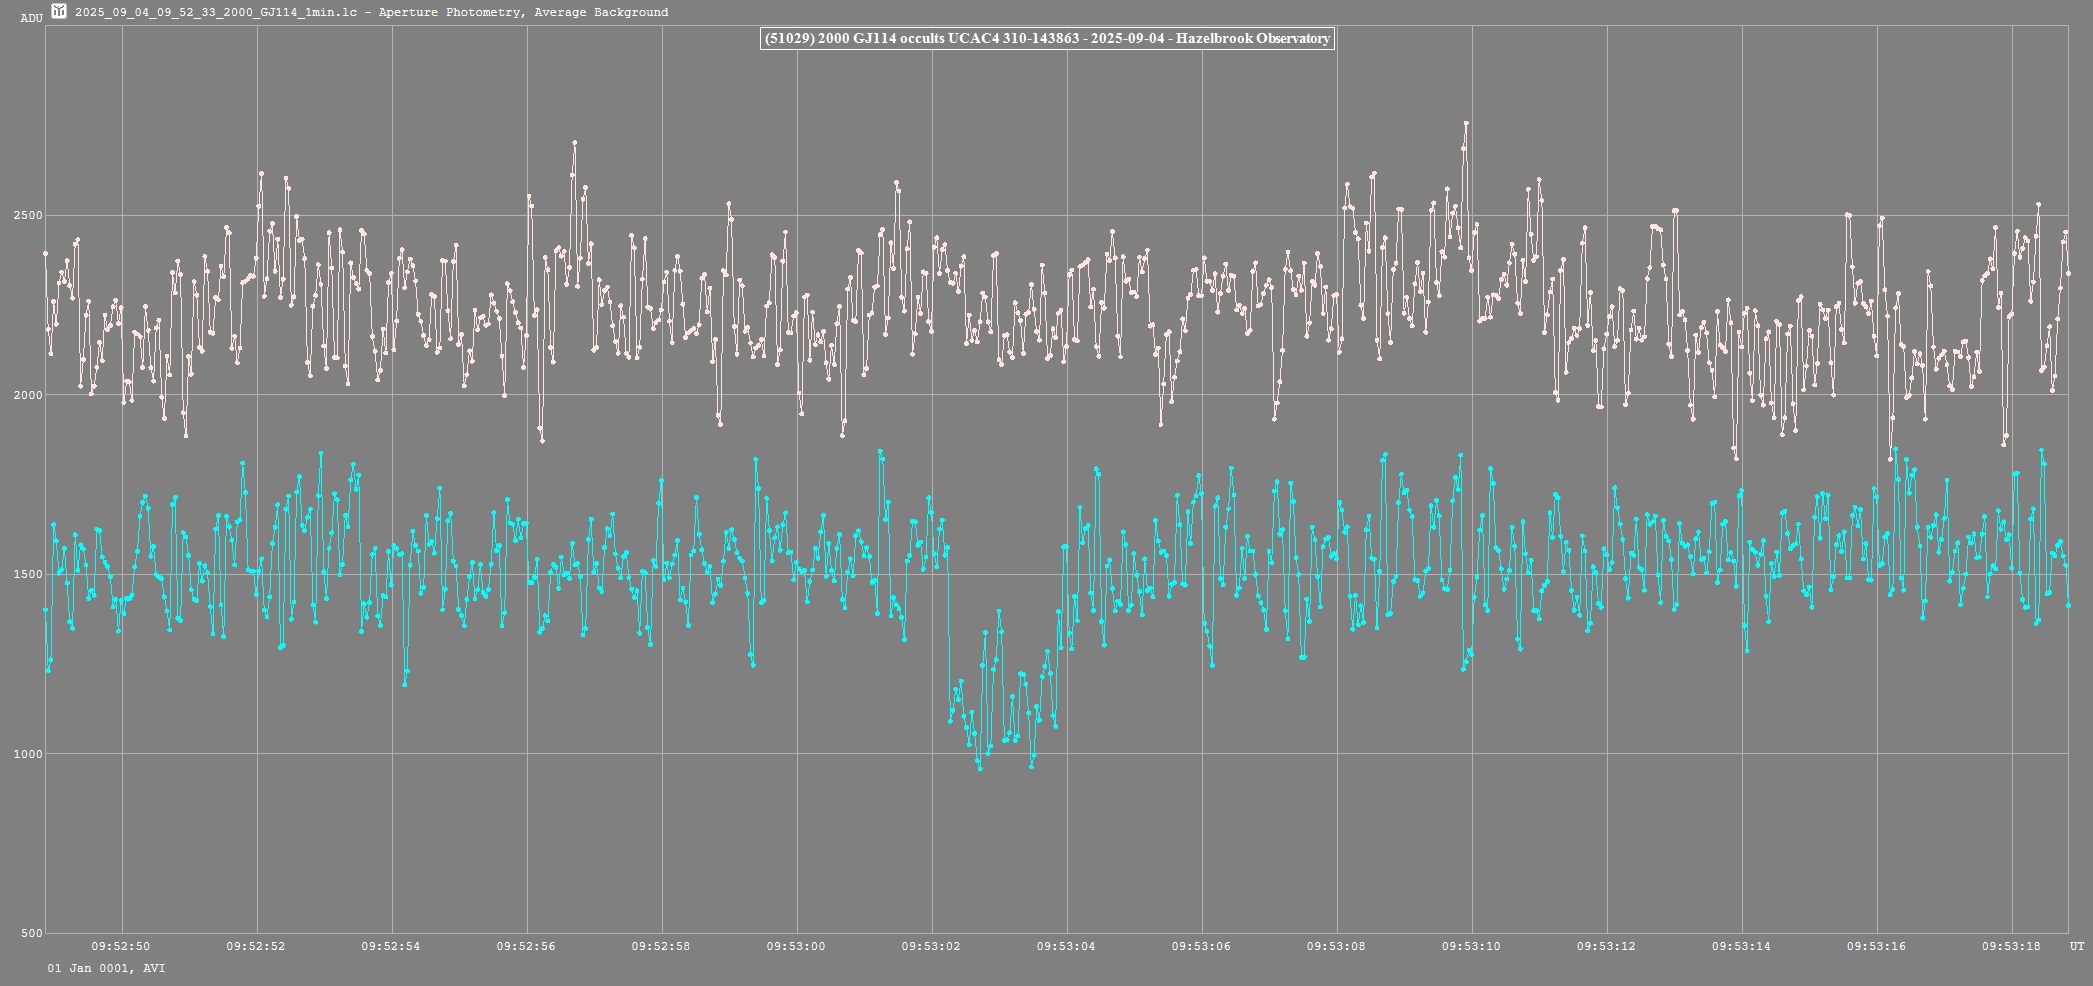Screen dimensions: 2093x986
Task: Select the occultation title box at top of chart
Action: coord(1047,38)
